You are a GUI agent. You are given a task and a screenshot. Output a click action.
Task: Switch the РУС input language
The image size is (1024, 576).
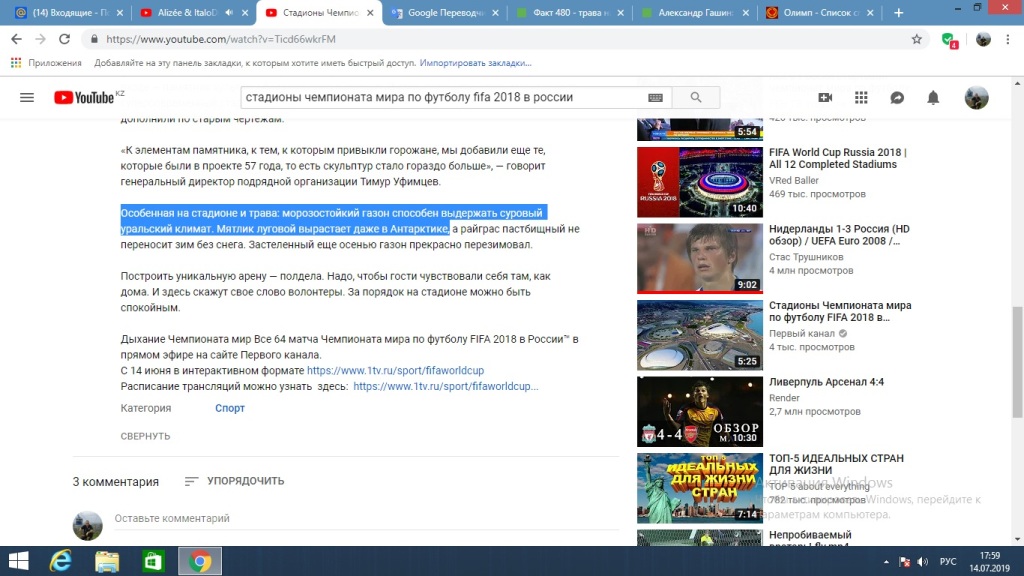pos(948,562)
